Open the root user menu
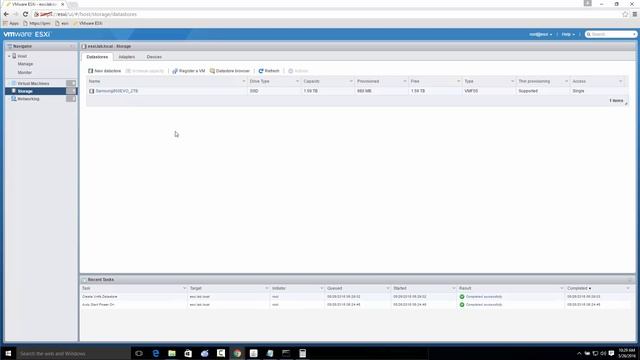Viewport: 640px width, 360px height. click(540, 34)
